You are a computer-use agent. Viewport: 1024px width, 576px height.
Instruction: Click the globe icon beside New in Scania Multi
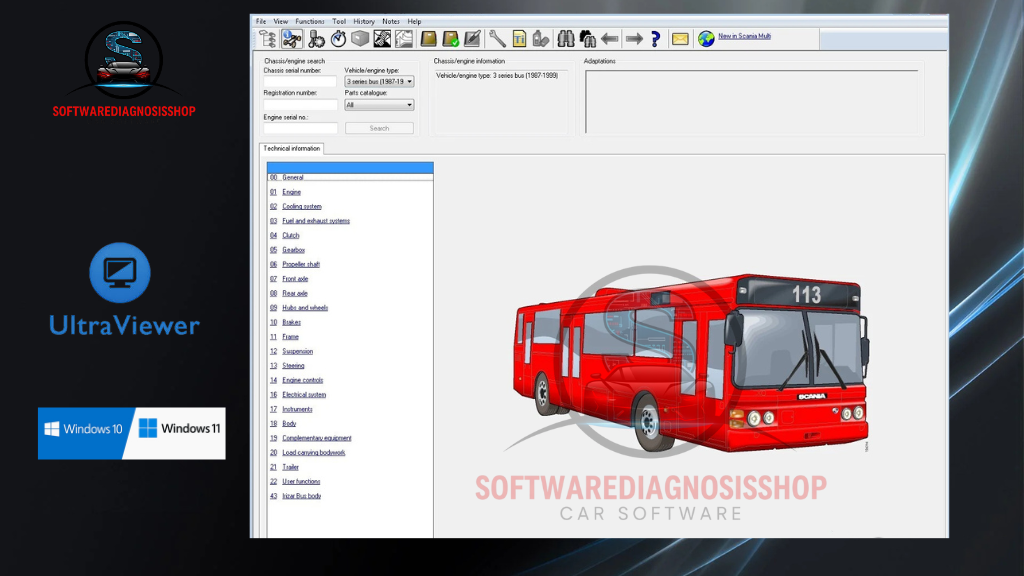coord(706,38)
